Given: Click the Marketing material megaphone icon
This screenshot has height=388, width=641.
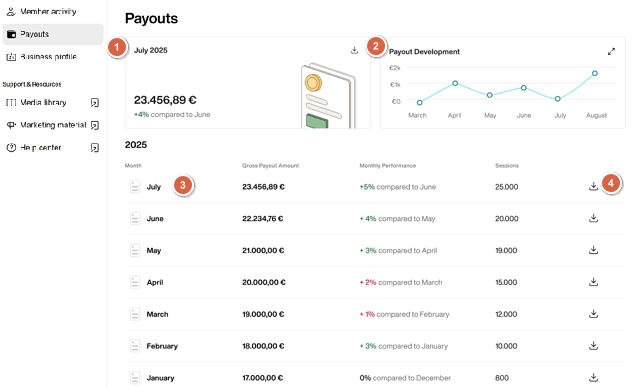Looking at the screenshot, I should 11,125.
